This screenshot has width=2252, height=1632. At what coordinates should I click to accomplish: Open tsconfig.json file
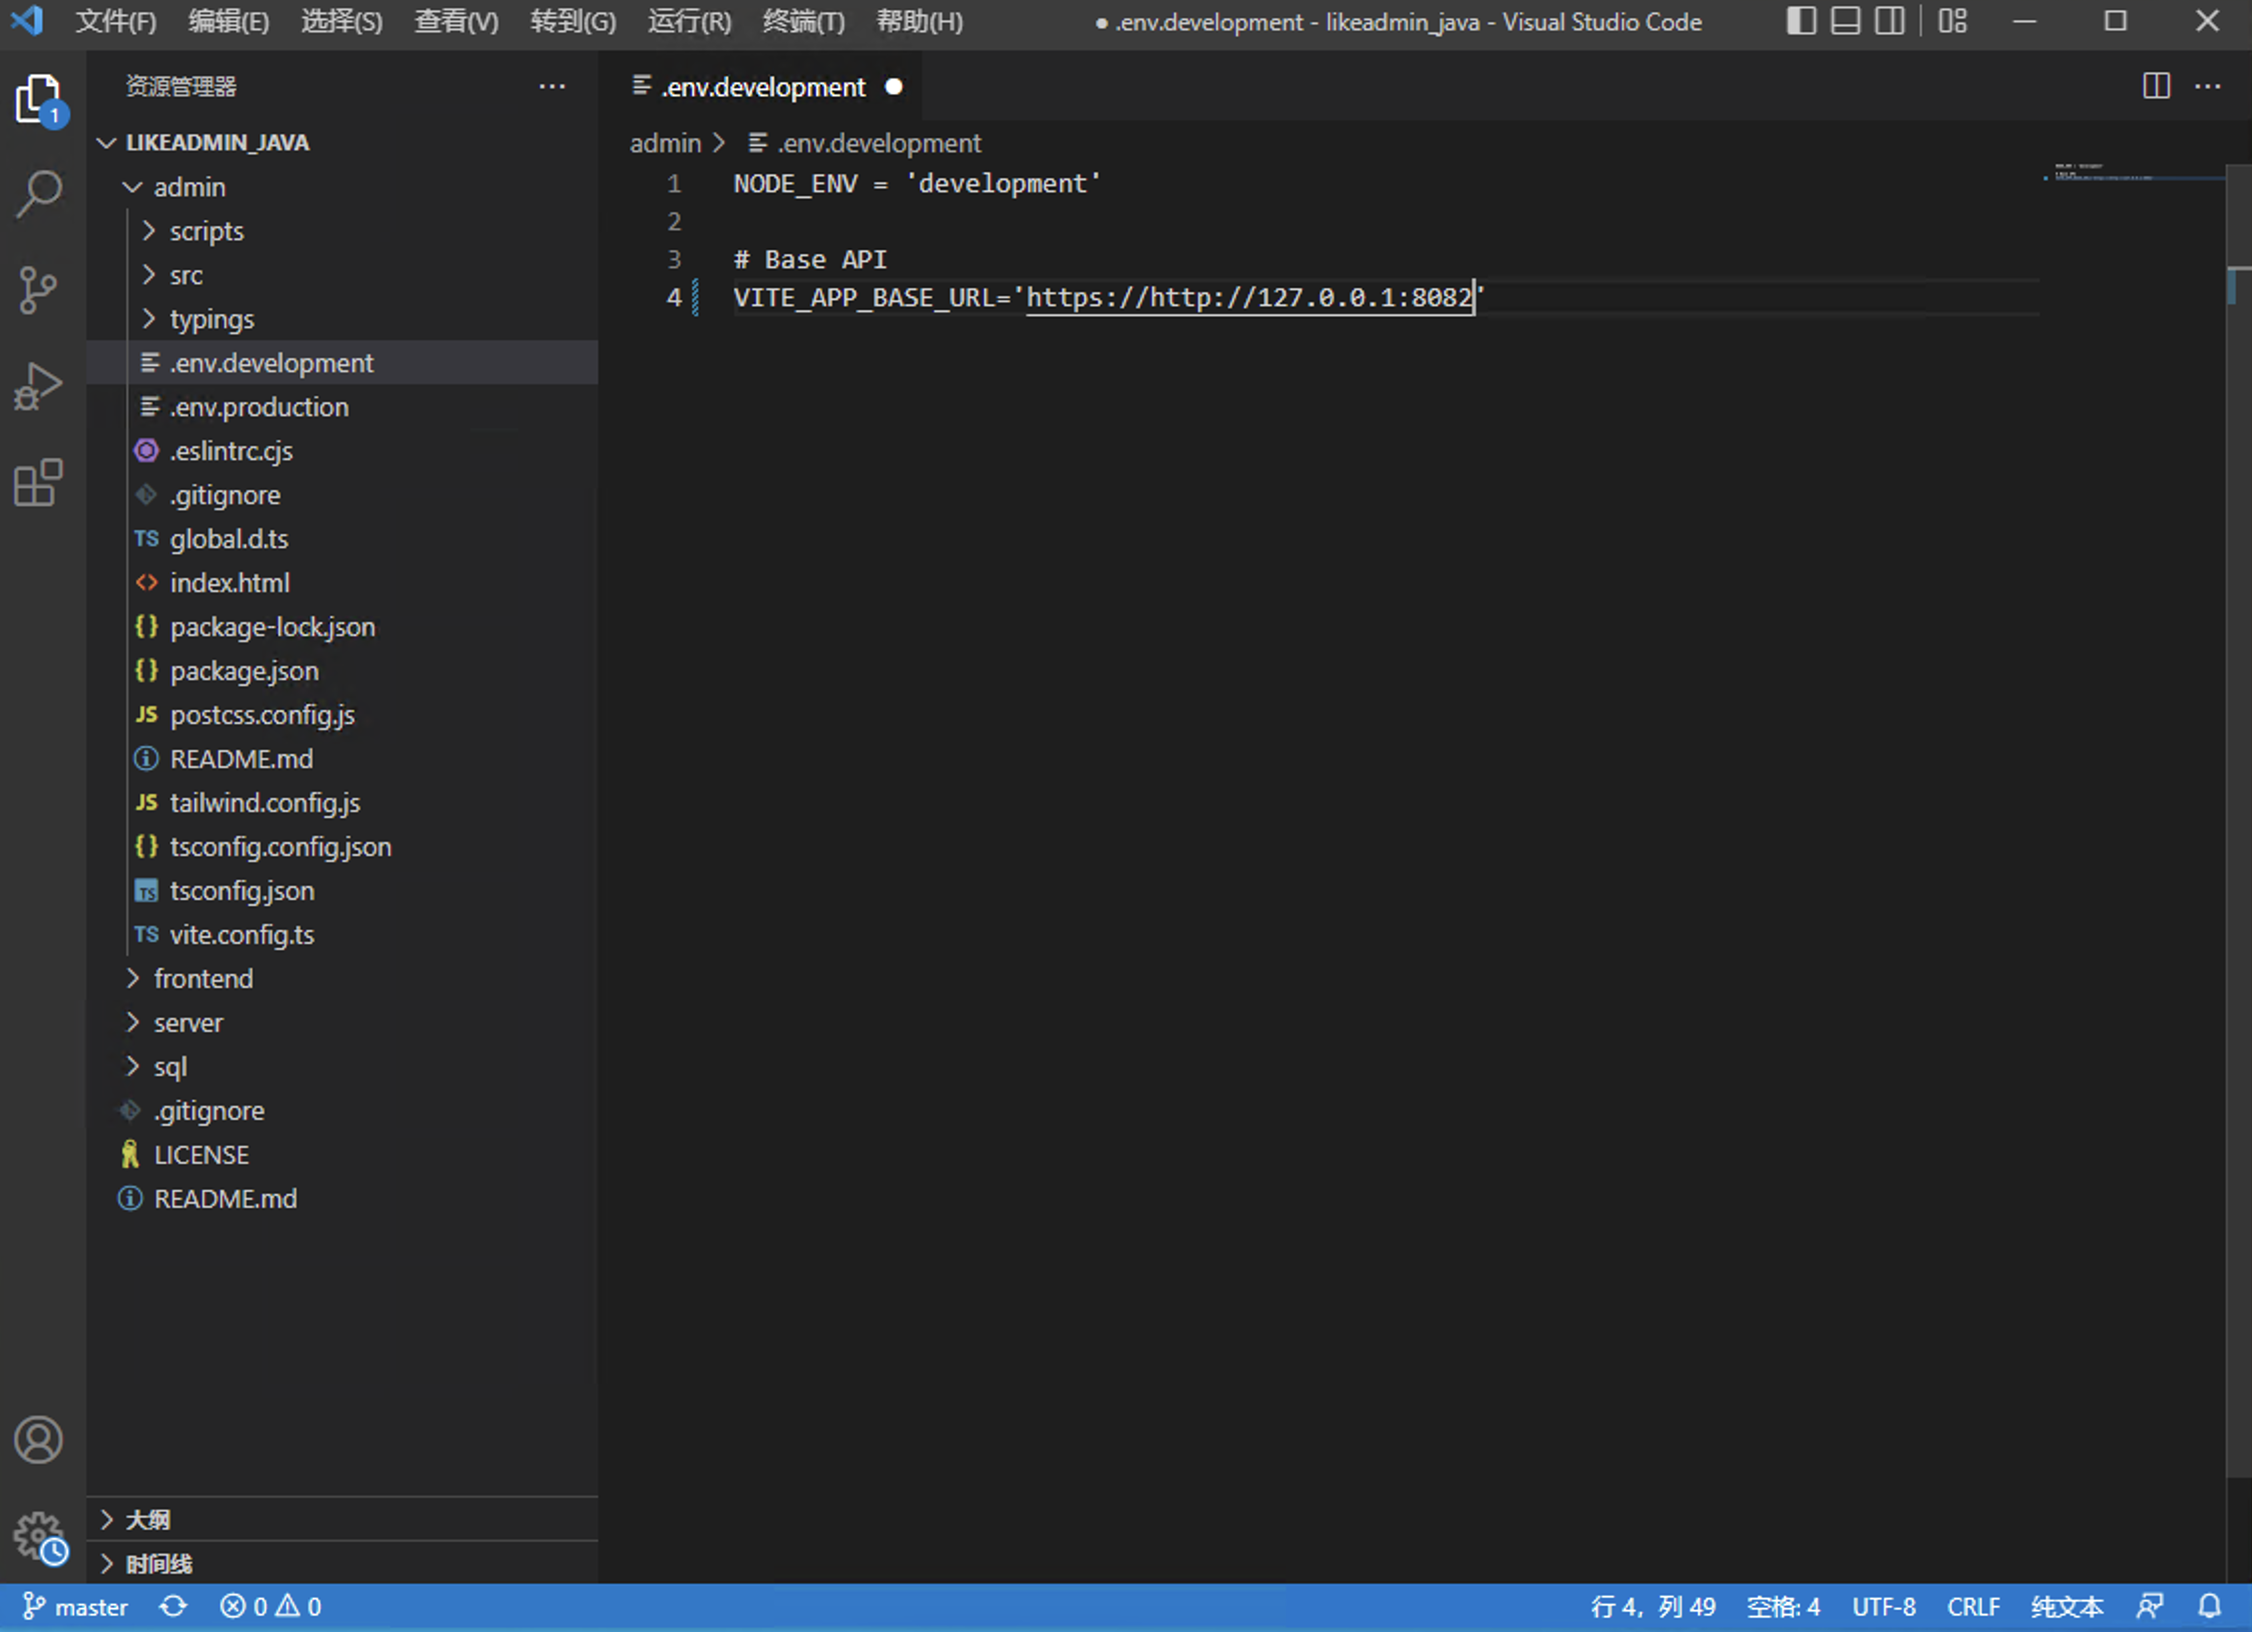(x=342, y=891)
